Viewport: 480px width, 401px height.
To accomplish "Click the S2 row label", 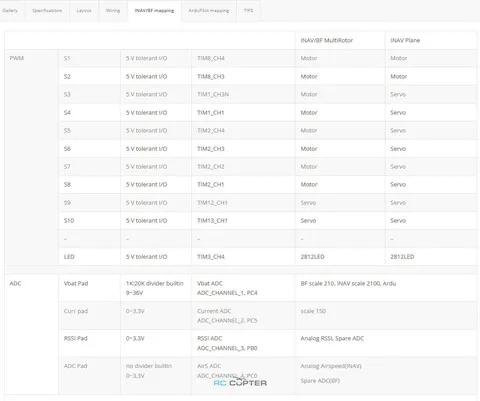I will click(67, 77).
